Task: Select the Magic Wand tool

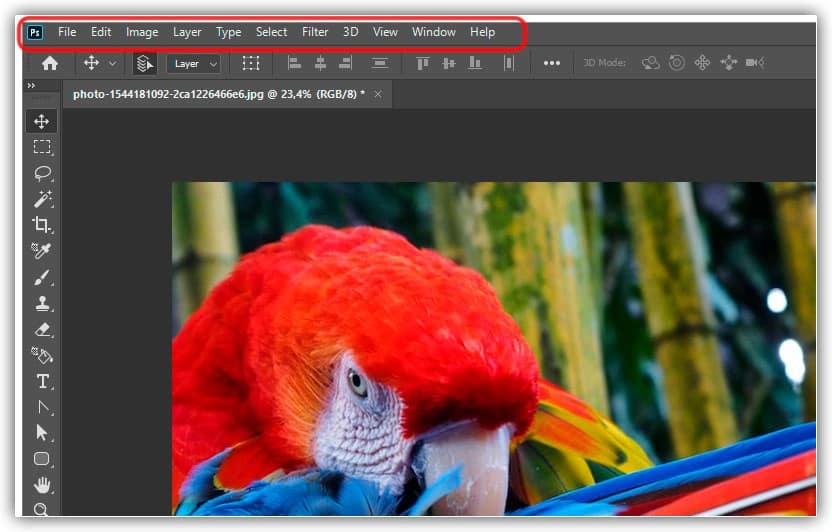Action: coord(42,199)
